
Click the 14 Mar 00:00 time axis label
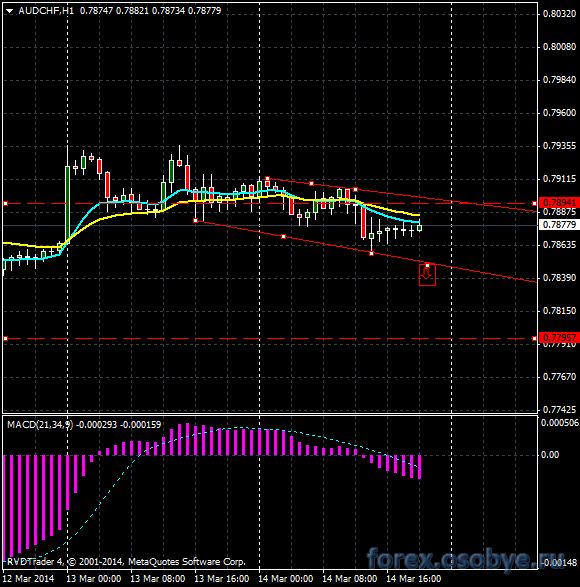(285, 579)
